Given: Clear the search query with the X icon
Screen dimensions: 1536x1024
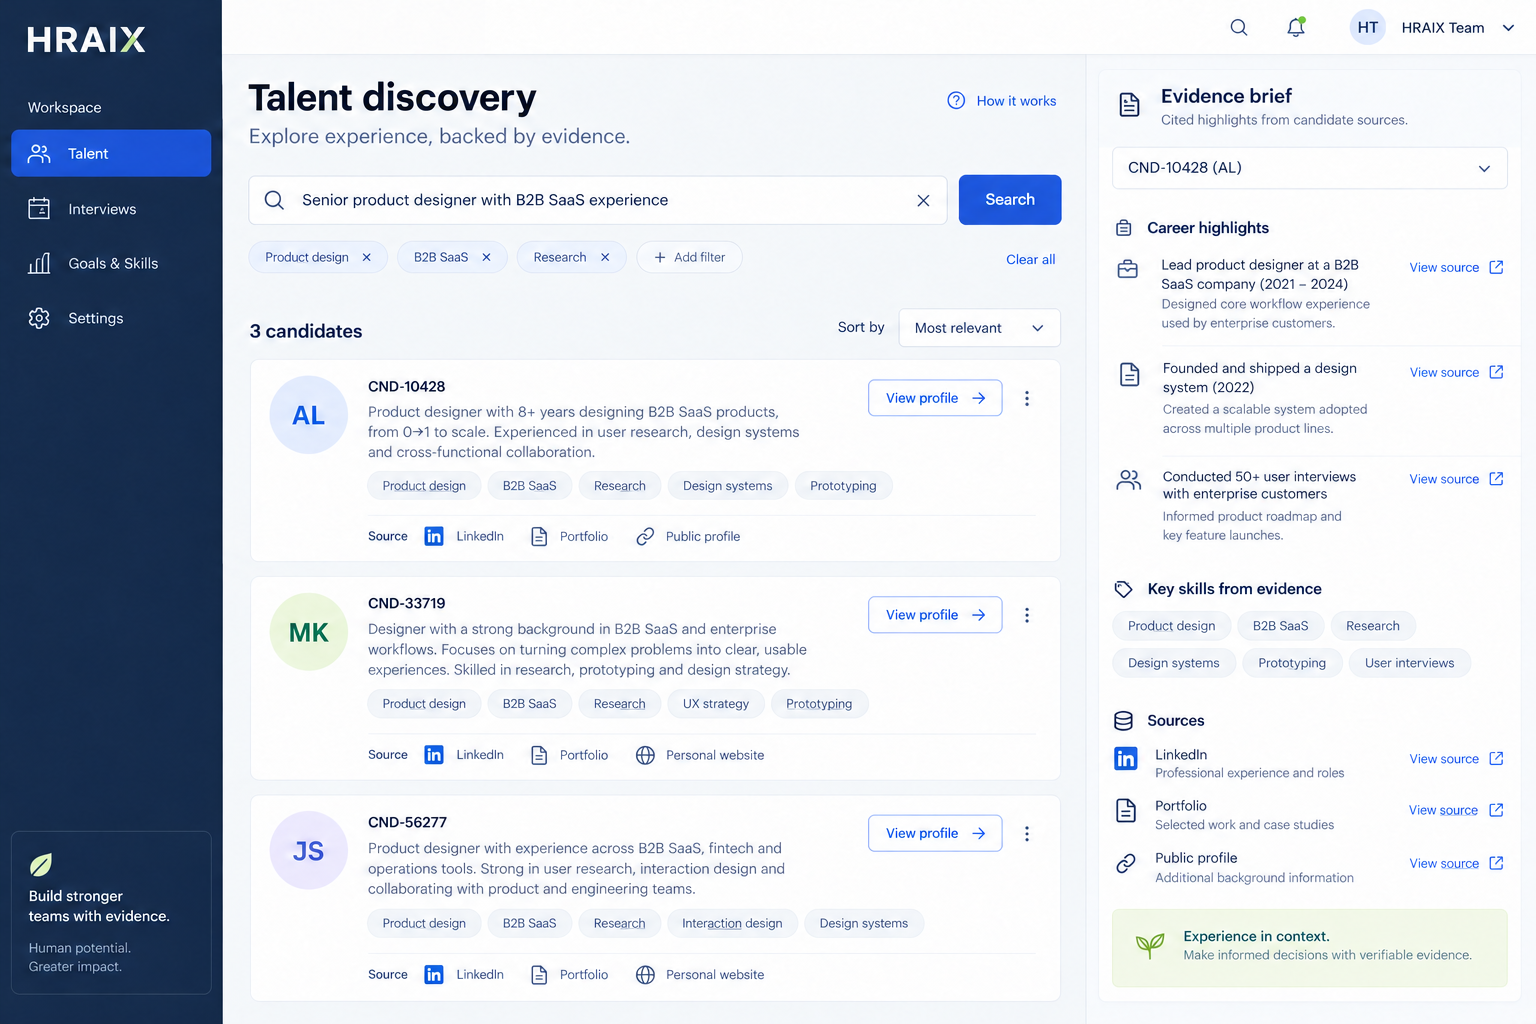Looking at the screenshot, I should (923, 200).
